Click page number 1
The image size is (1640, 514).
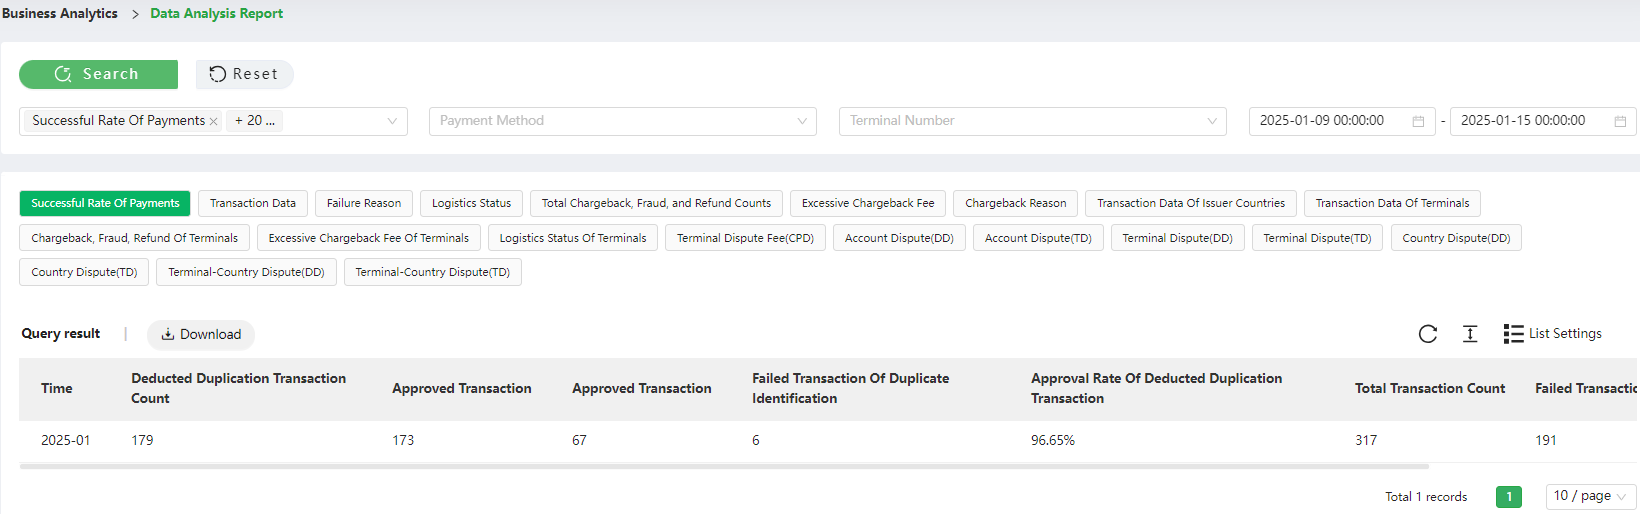click(1509, 496)
